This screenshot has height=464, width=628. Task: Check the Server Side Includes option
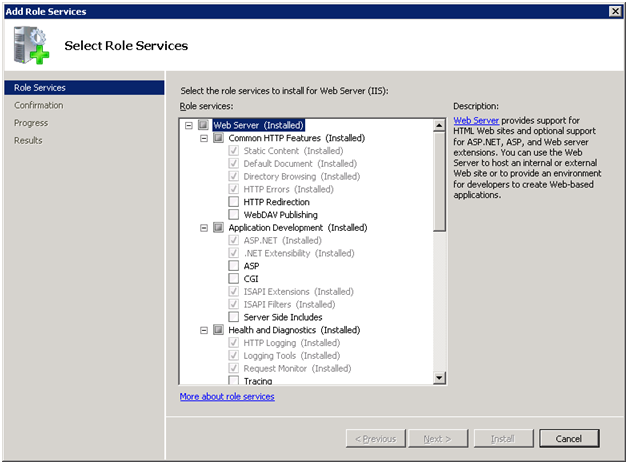pyautogui.click(x=234, y=317)
